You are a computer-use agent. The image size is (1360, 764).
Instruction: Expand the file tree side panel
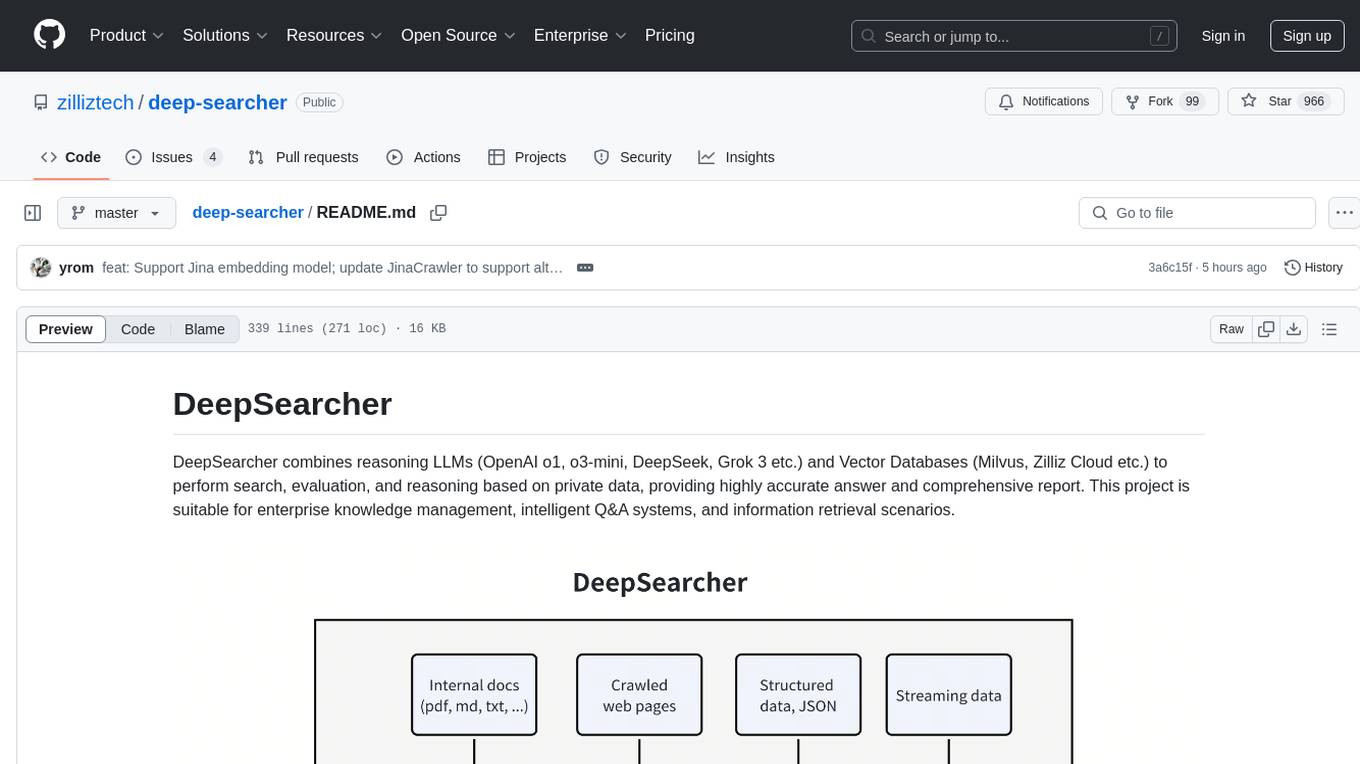tap(33, 213)
